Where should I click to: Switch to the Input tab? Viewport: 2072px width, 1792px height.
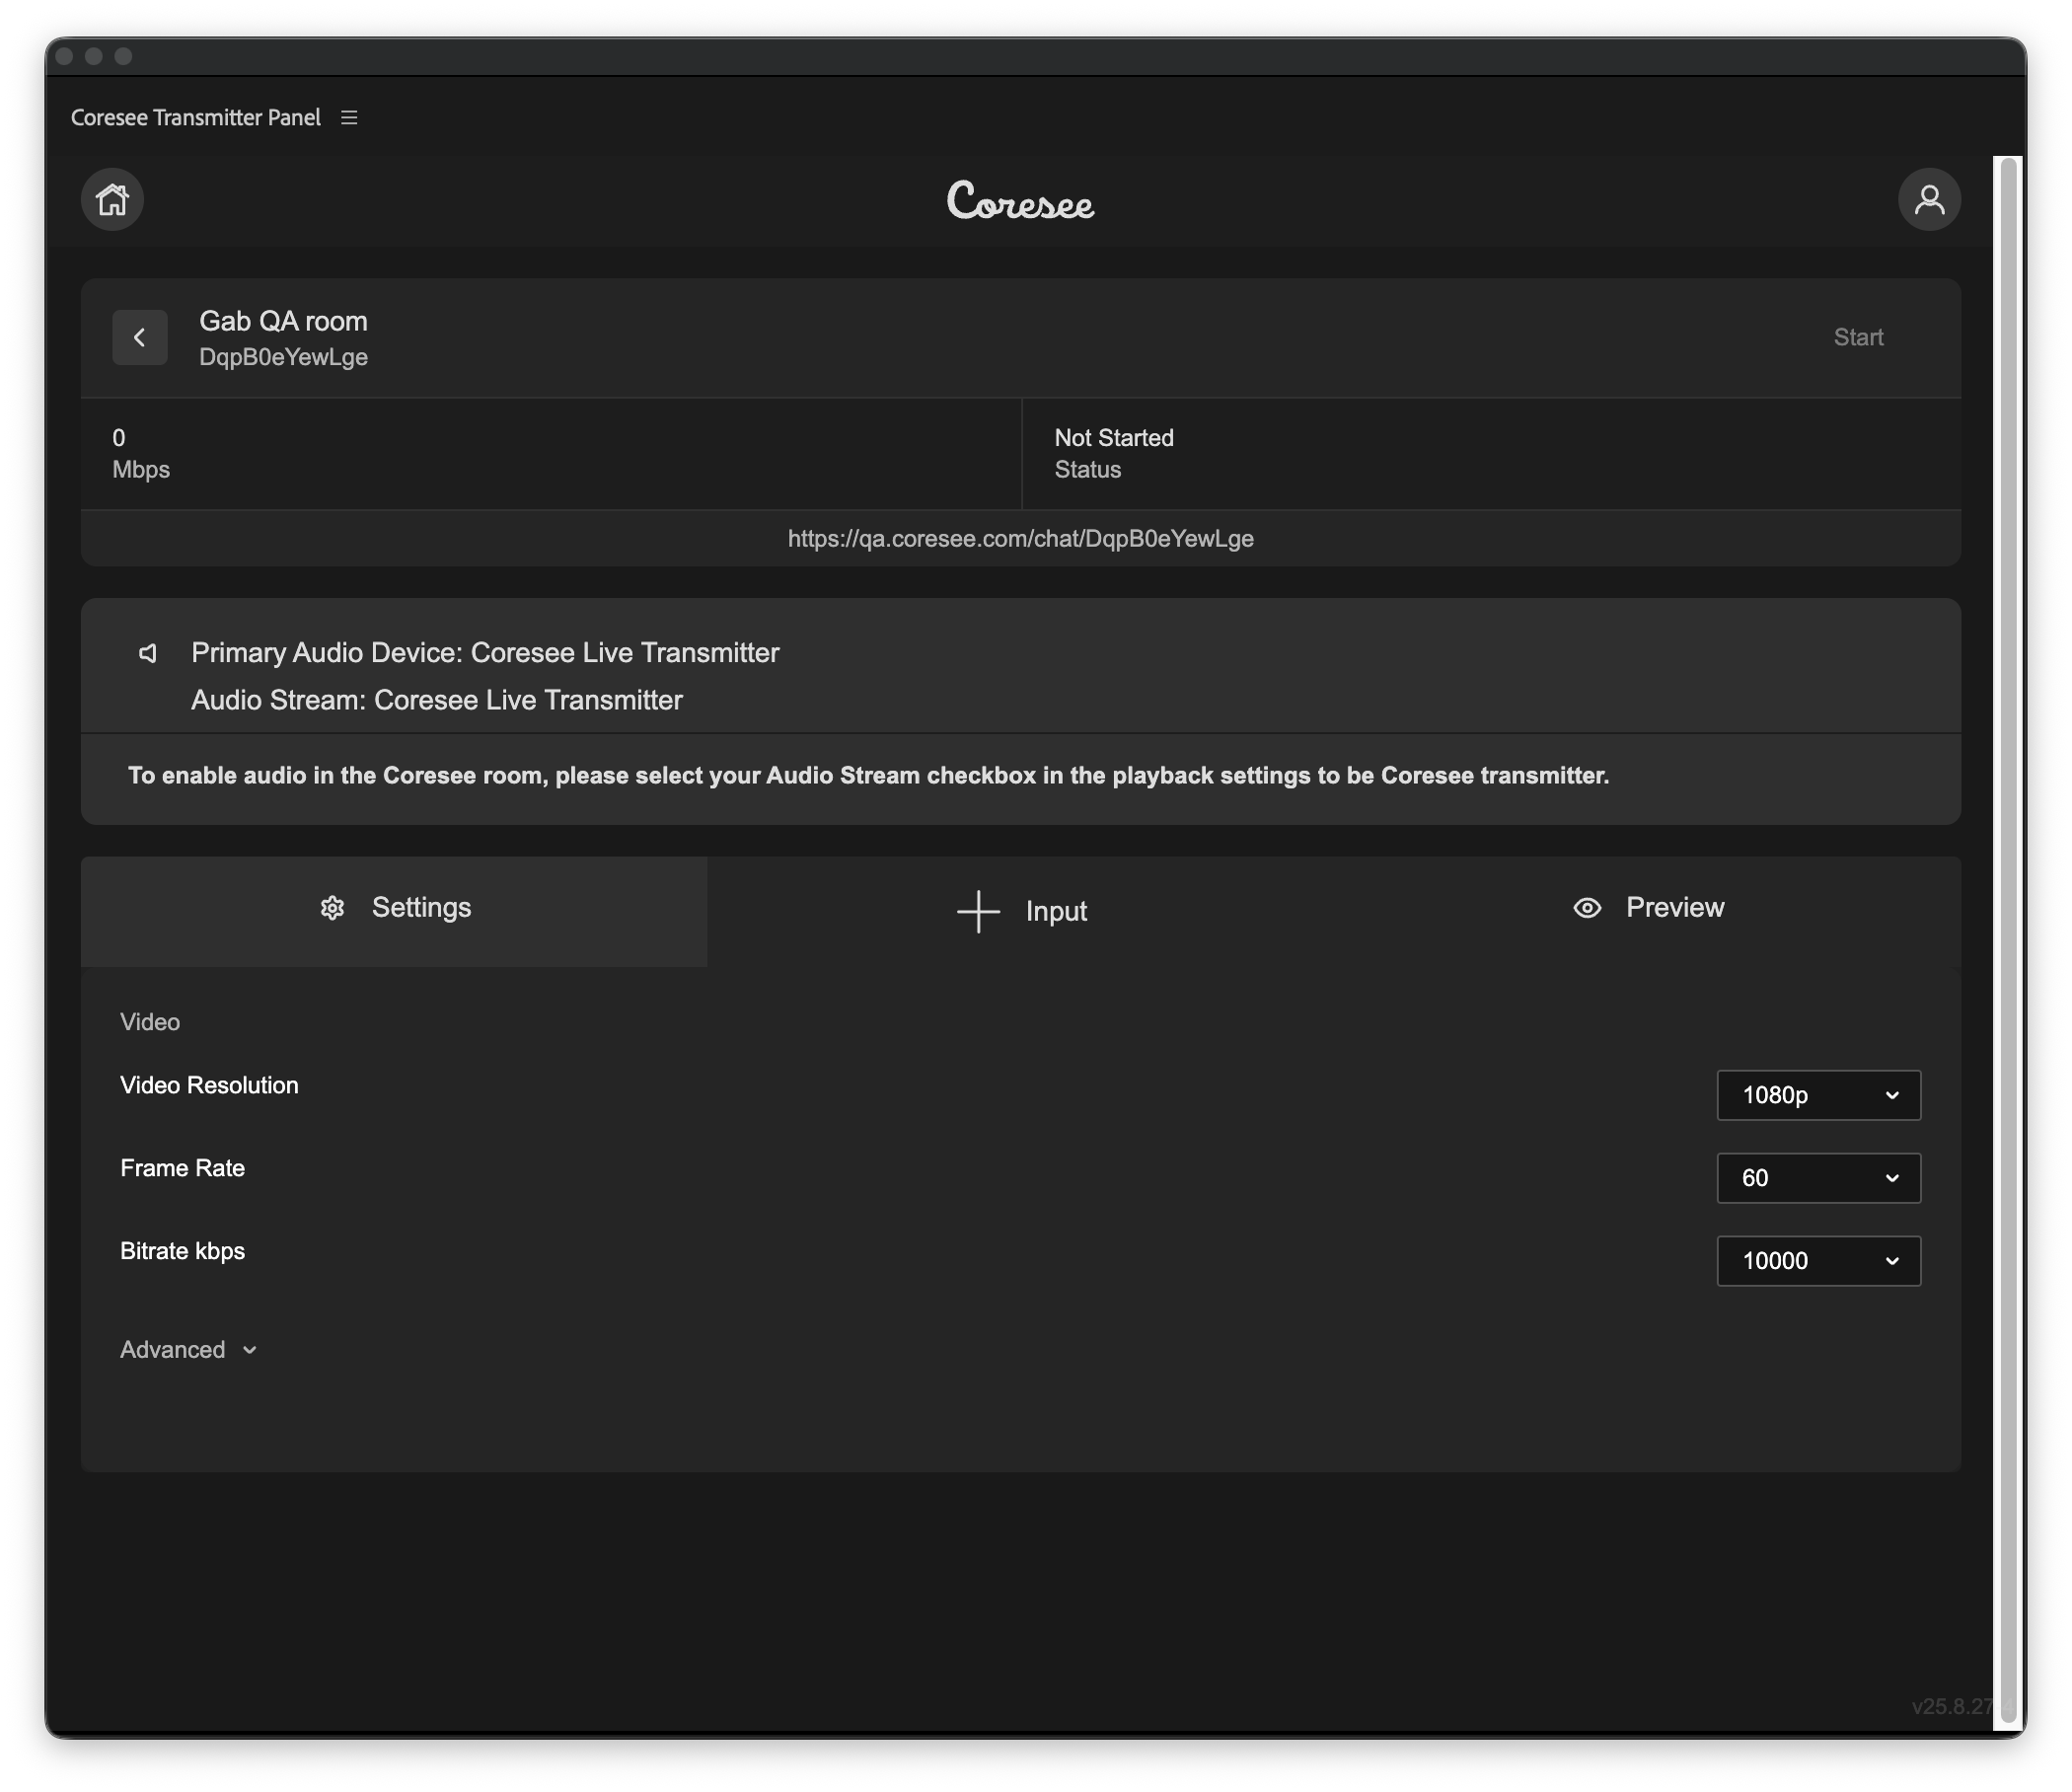[x=1055, y=912]
